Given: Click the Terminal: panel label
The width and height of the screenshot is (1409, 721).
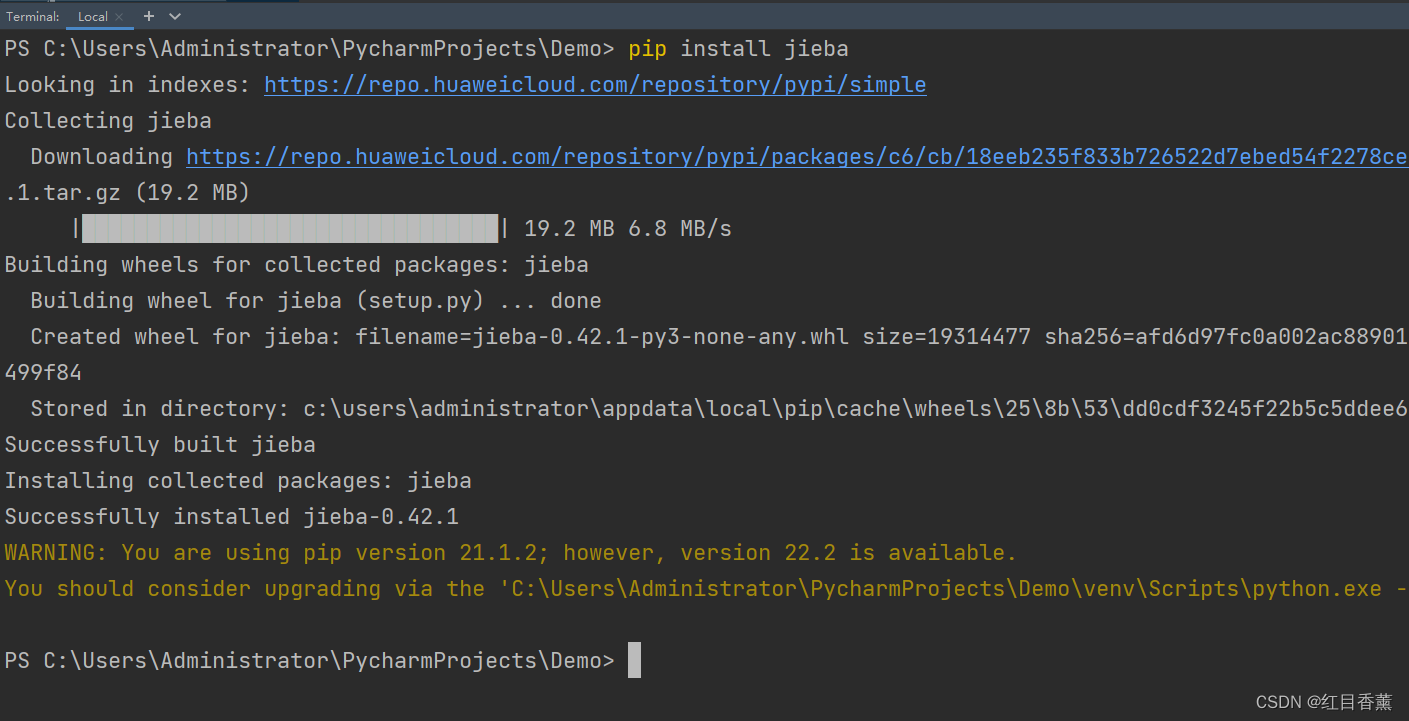Looking at the screenshot, I should (x=32, y=16).
